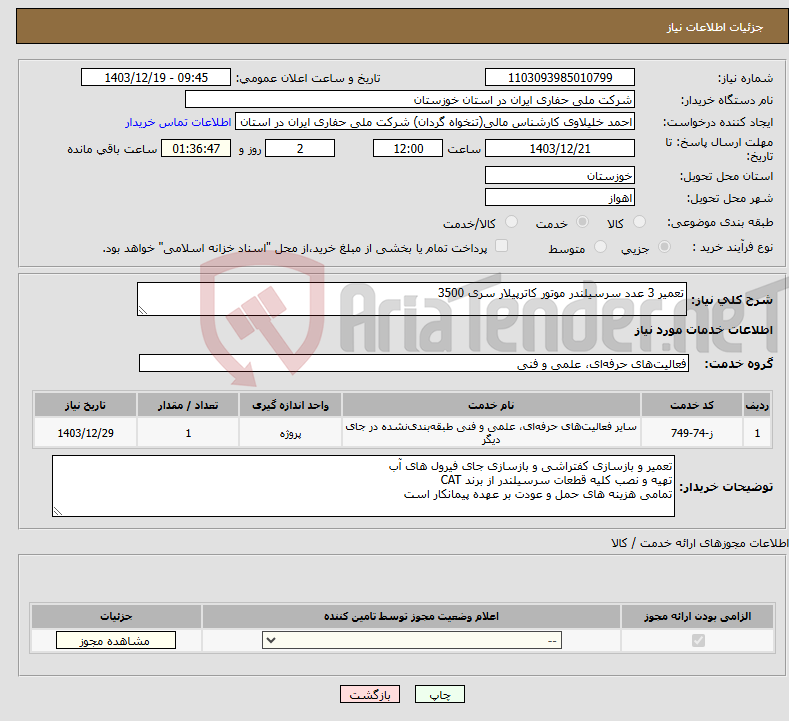Viewport: 789px width, 721px height.
Task: Click the جزئیات اطلاعات نیاز header title
Action: (715, 27)
